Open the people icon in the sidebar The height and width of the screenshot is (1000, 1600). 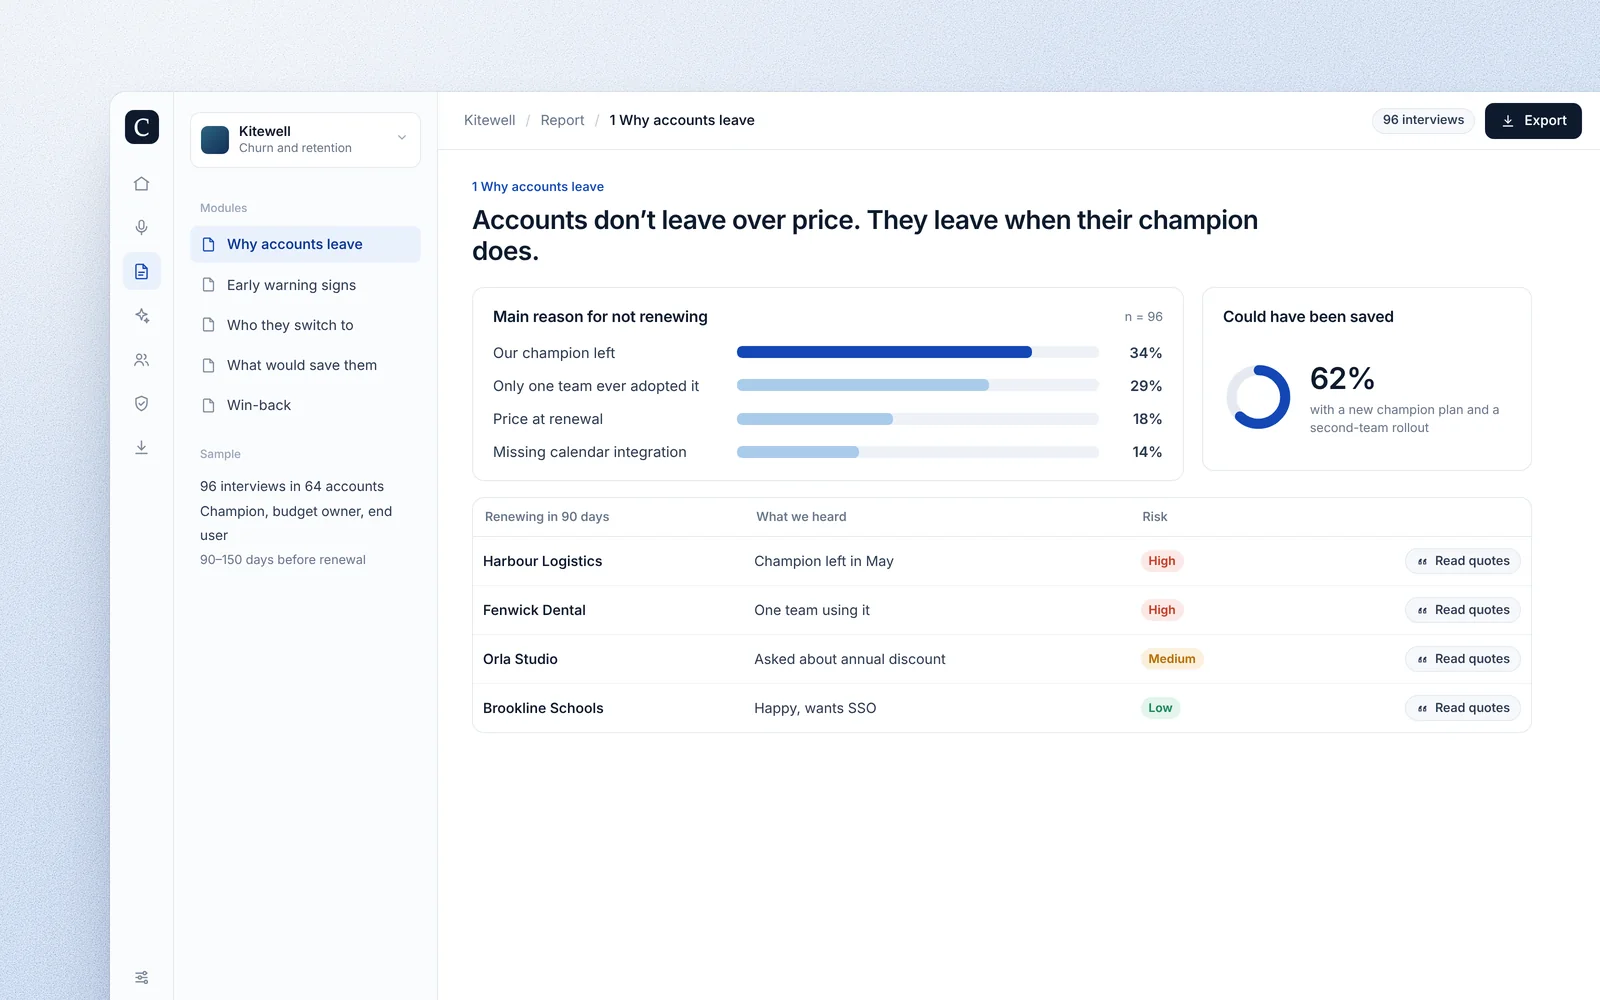(142, 360)
